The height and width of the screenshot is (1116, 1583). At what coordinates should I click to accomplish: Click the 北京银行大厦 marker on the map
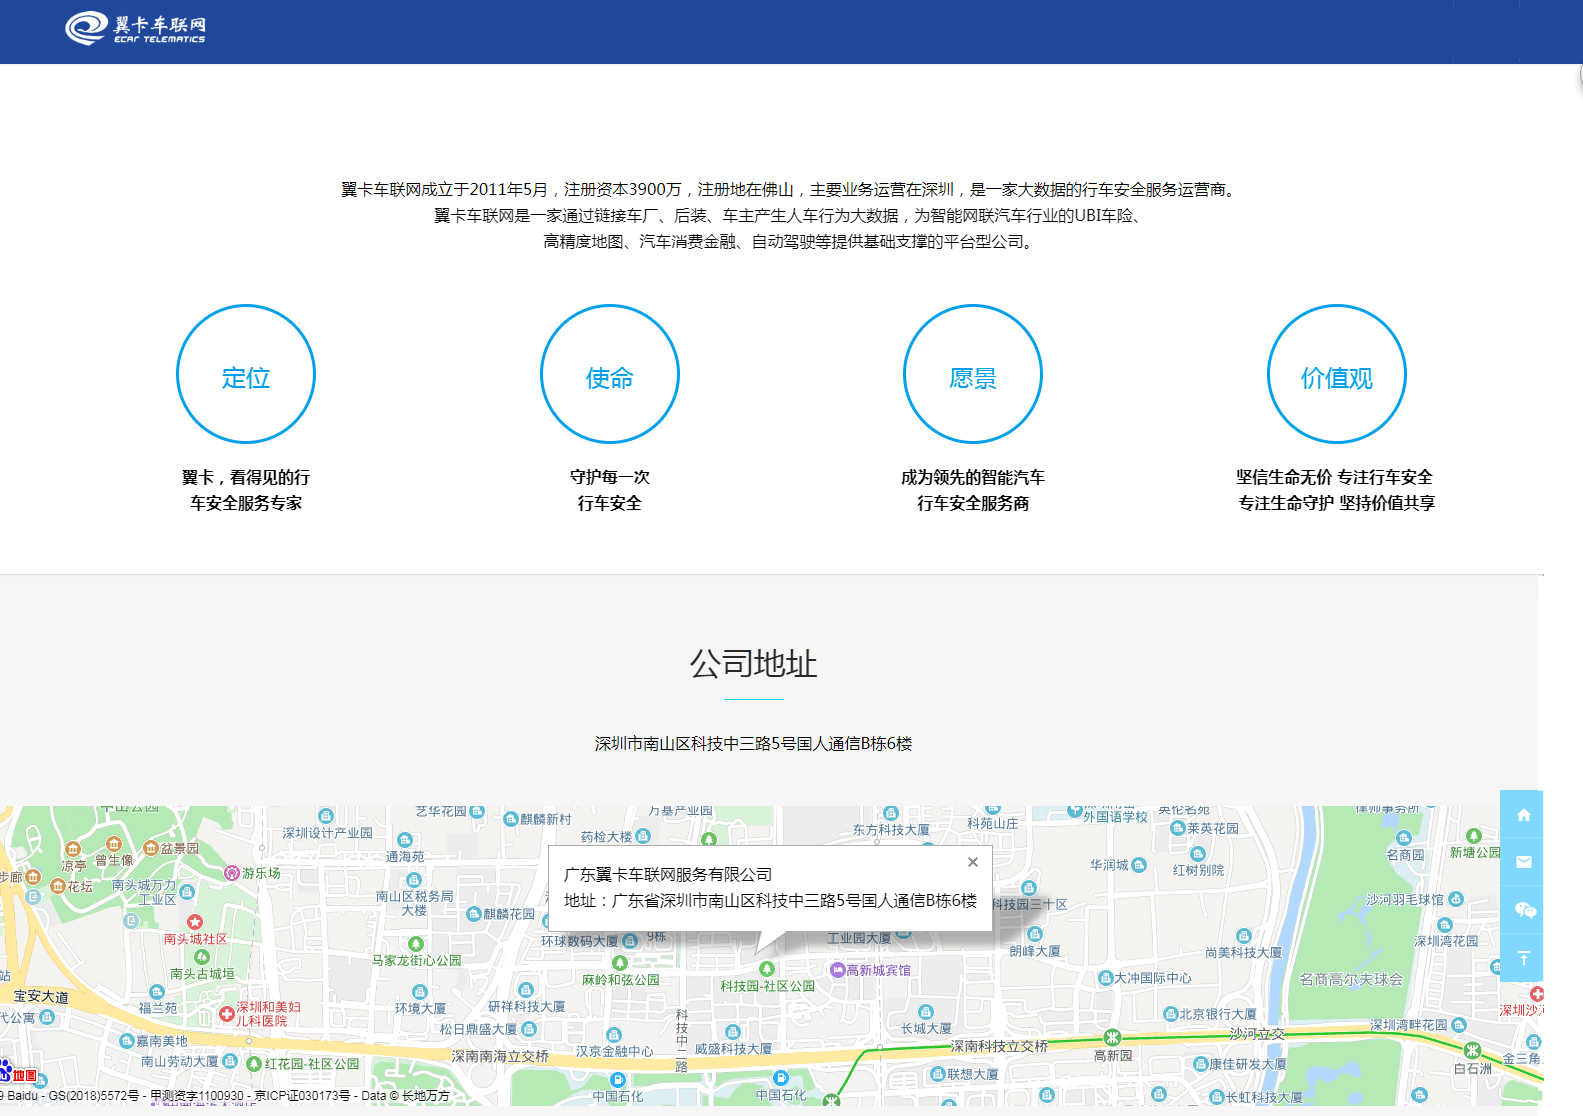pos(1170,1014)
